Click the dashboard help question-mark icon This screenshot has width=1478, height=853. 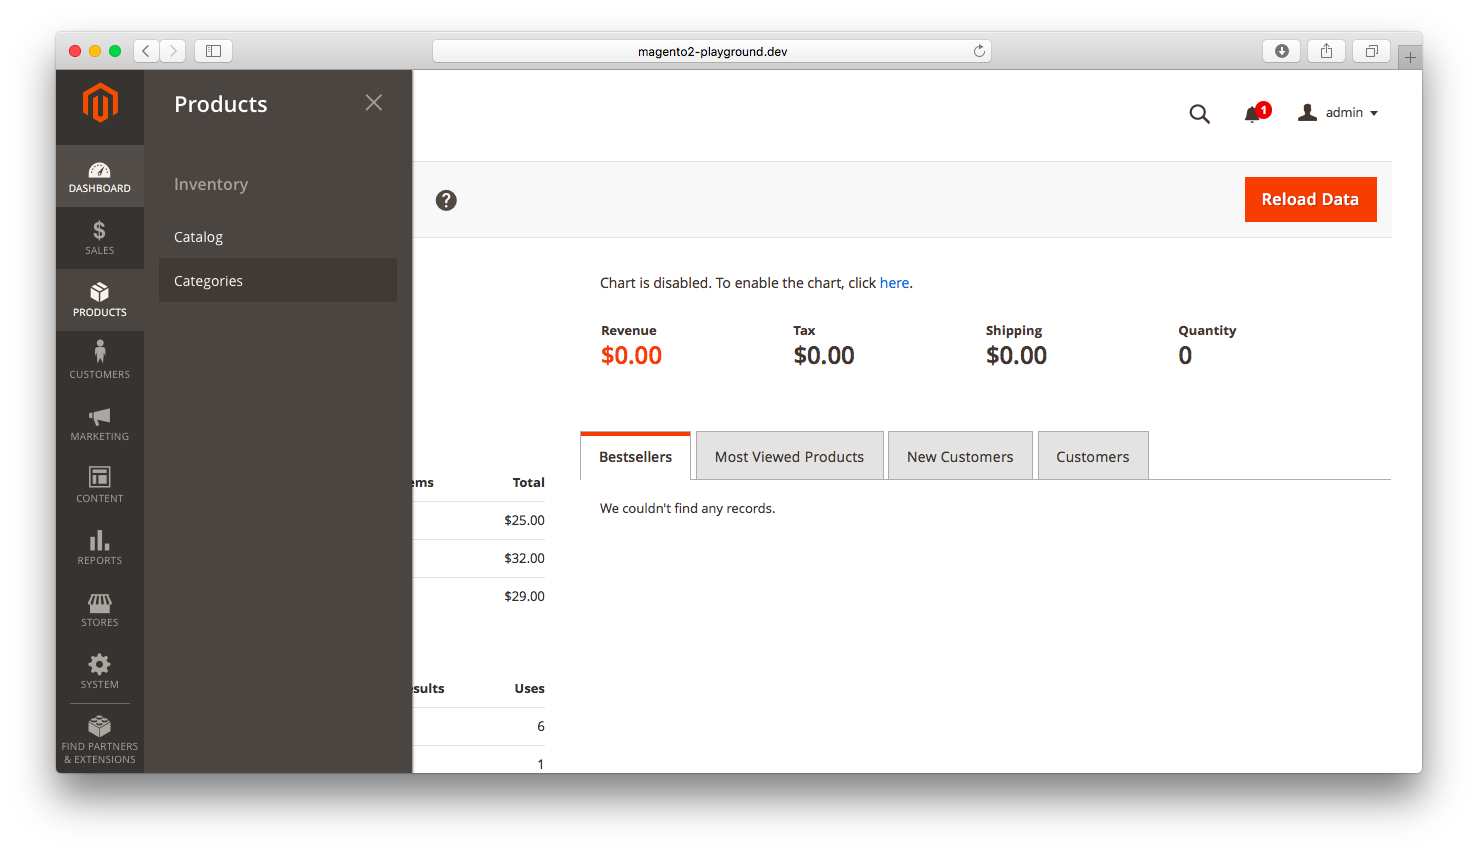click(x=446, y=200)
